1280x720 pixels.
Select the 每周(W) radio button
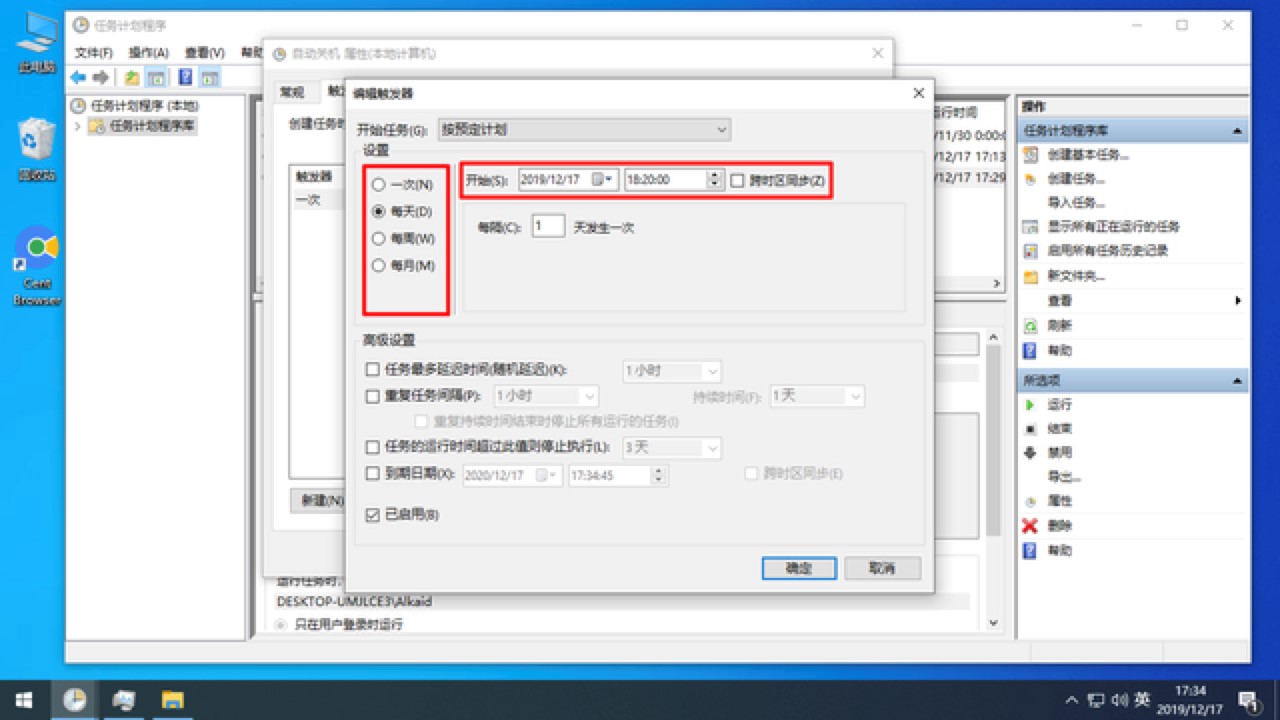pyautogui.click(x=378, y=239)
